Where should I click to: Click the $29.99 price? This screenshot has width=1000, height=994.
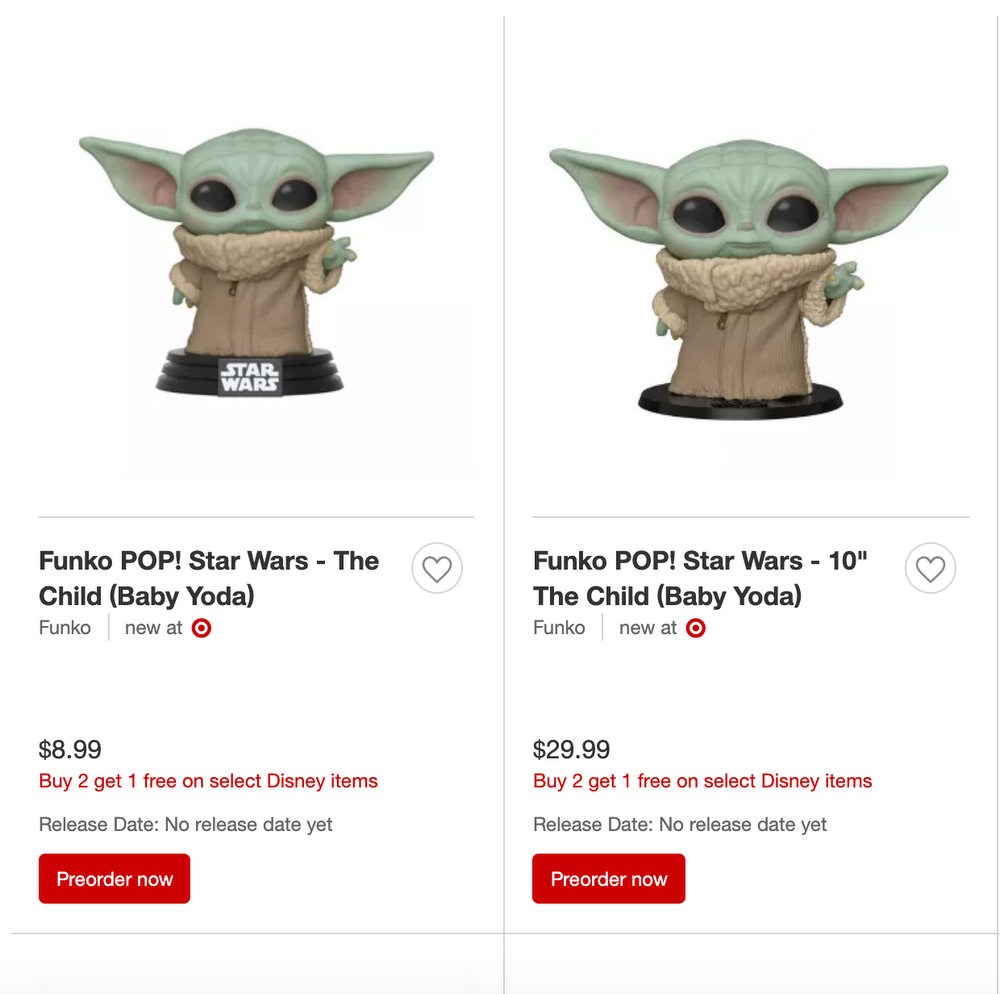[571, 750]
